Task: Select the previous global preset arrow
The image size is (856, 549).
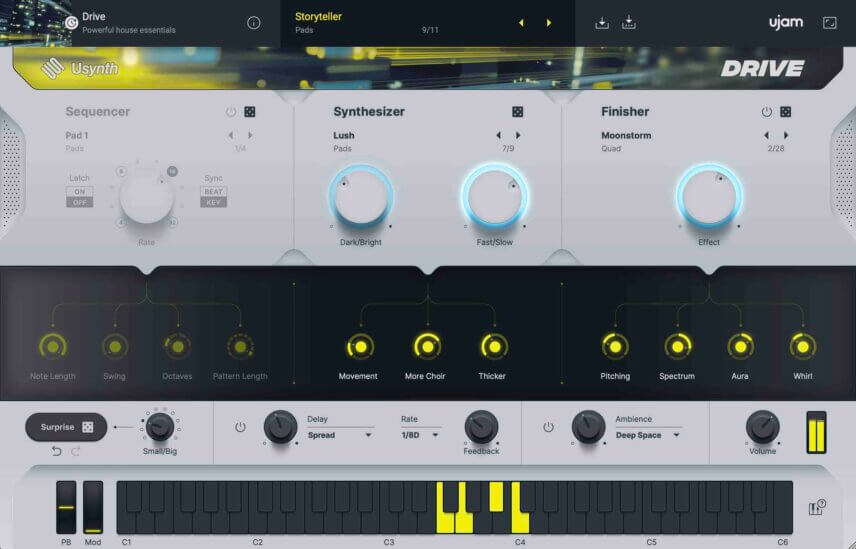Action: (x=521, y=23)
